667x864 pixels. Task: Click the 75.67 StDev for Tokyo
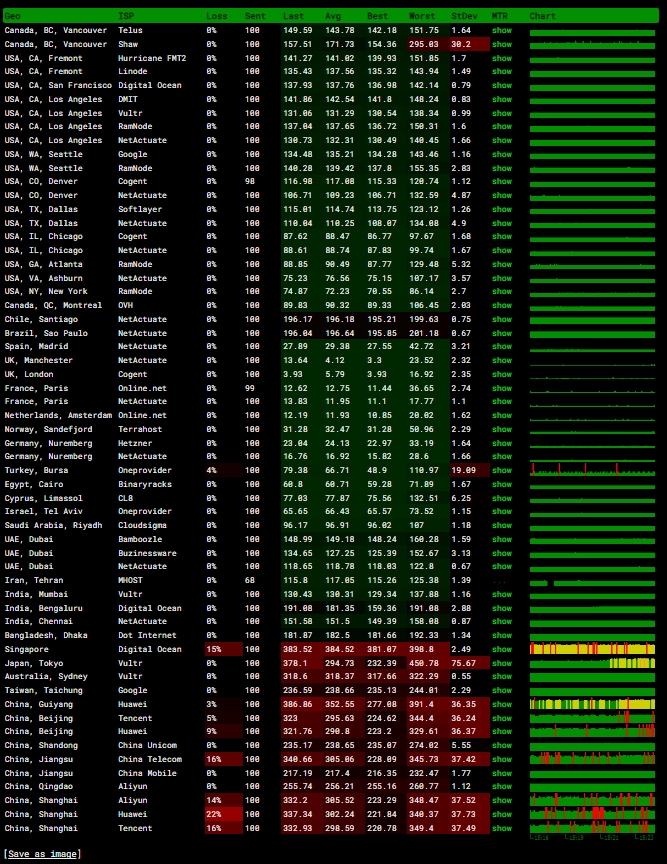(463, 663)
